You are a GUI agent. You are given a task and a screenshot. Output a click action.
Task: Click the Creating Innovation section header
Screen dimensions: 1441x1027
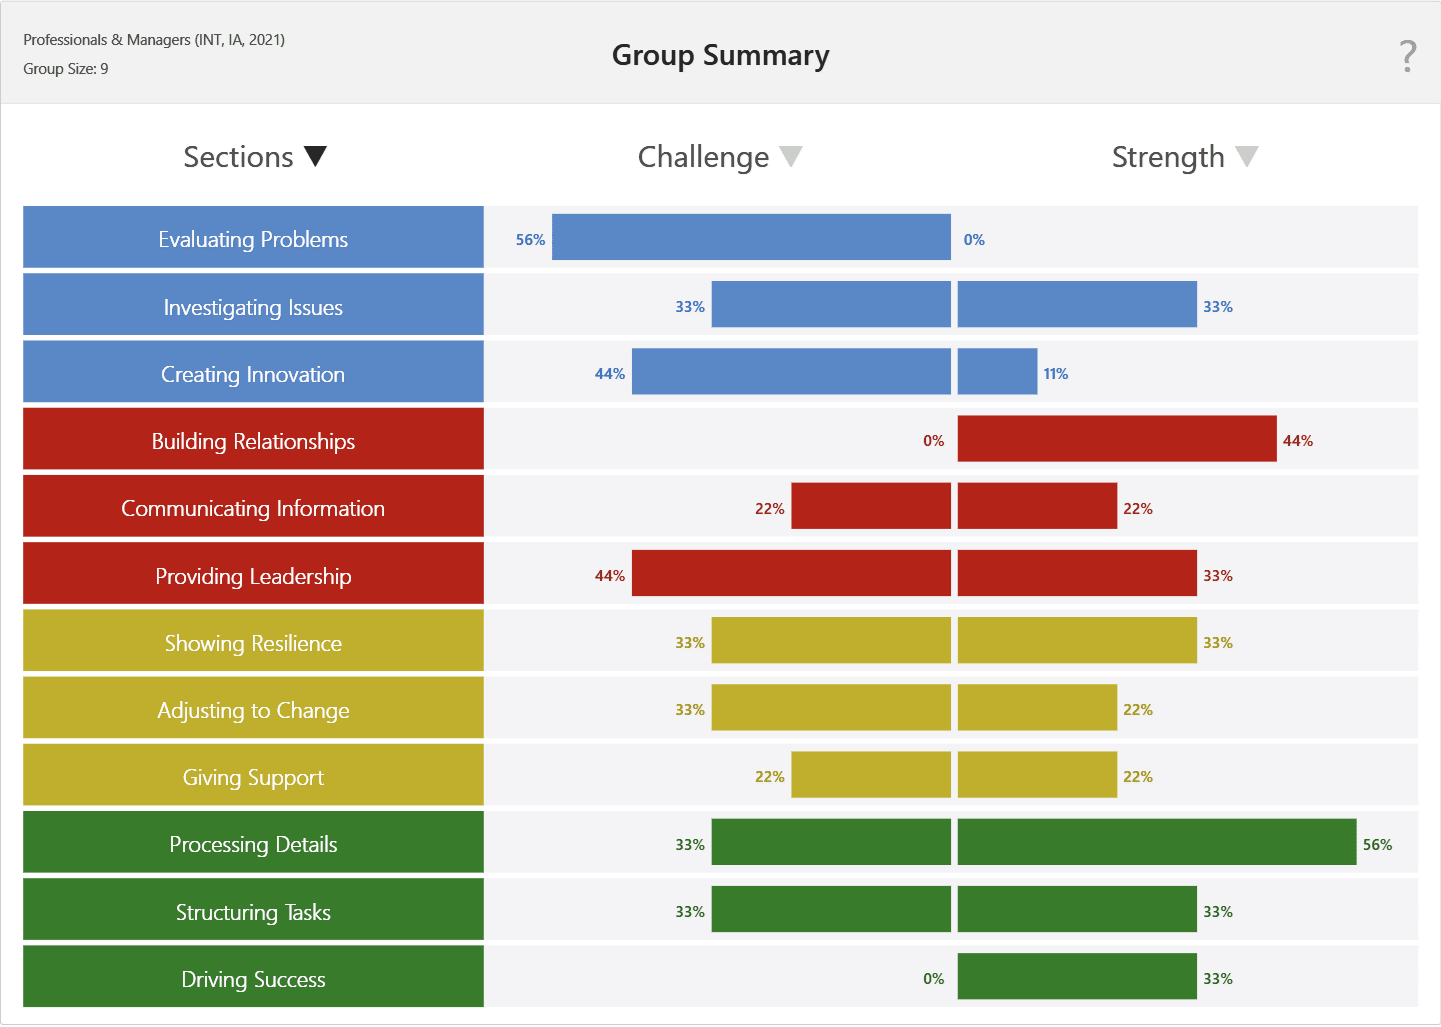pyautogui.click(x=252, y=373)
